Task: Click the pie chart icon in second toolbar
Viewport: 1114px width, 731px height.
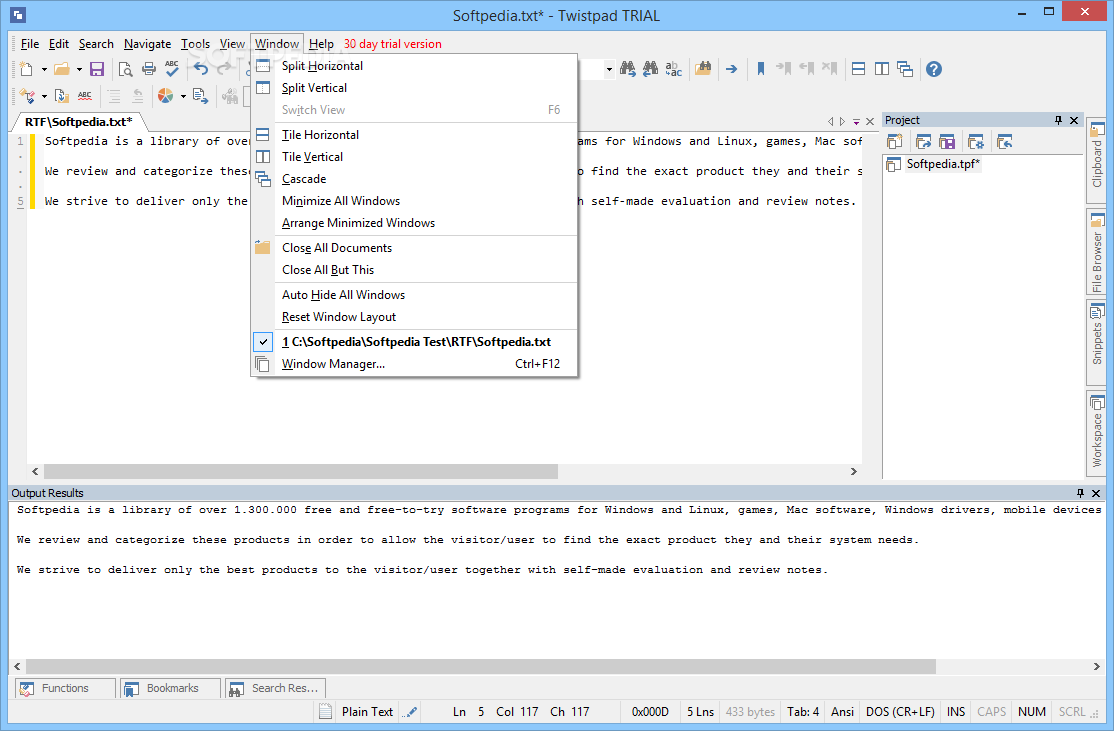Action: (166, 96)
